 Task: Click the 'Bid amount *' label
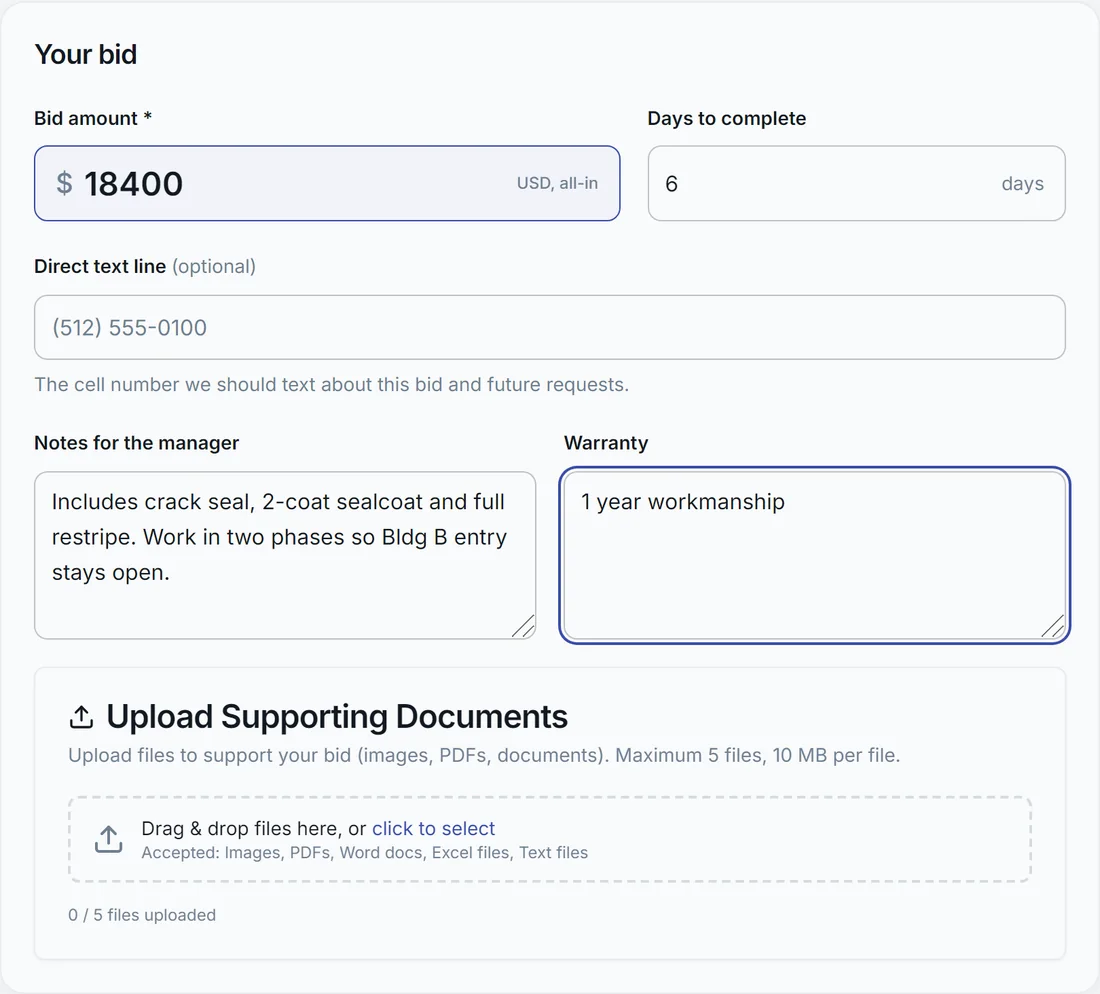click(93, 118)
